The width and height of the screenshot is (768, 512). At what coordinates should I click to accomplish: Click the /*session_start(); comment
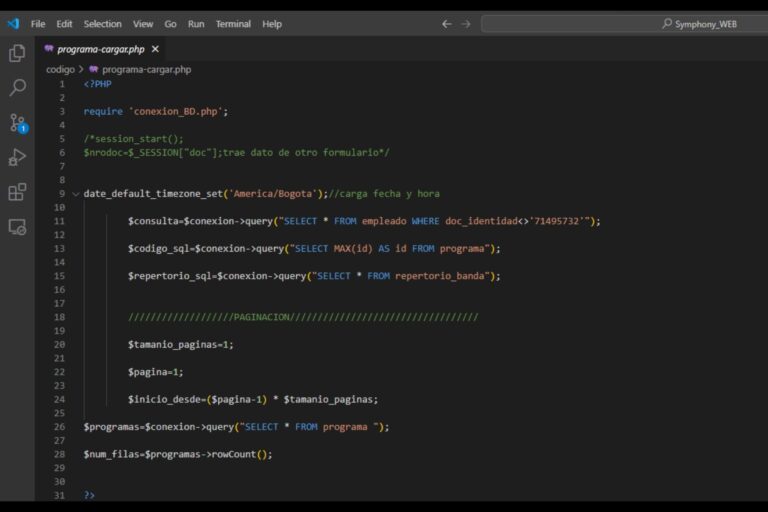click(133, 139)
